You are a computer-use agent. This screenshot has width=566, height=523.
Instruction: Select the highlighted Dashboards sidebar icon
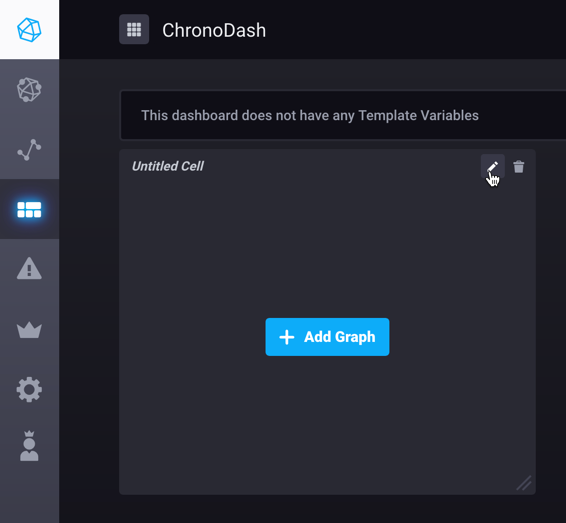[x=29, y=209]
